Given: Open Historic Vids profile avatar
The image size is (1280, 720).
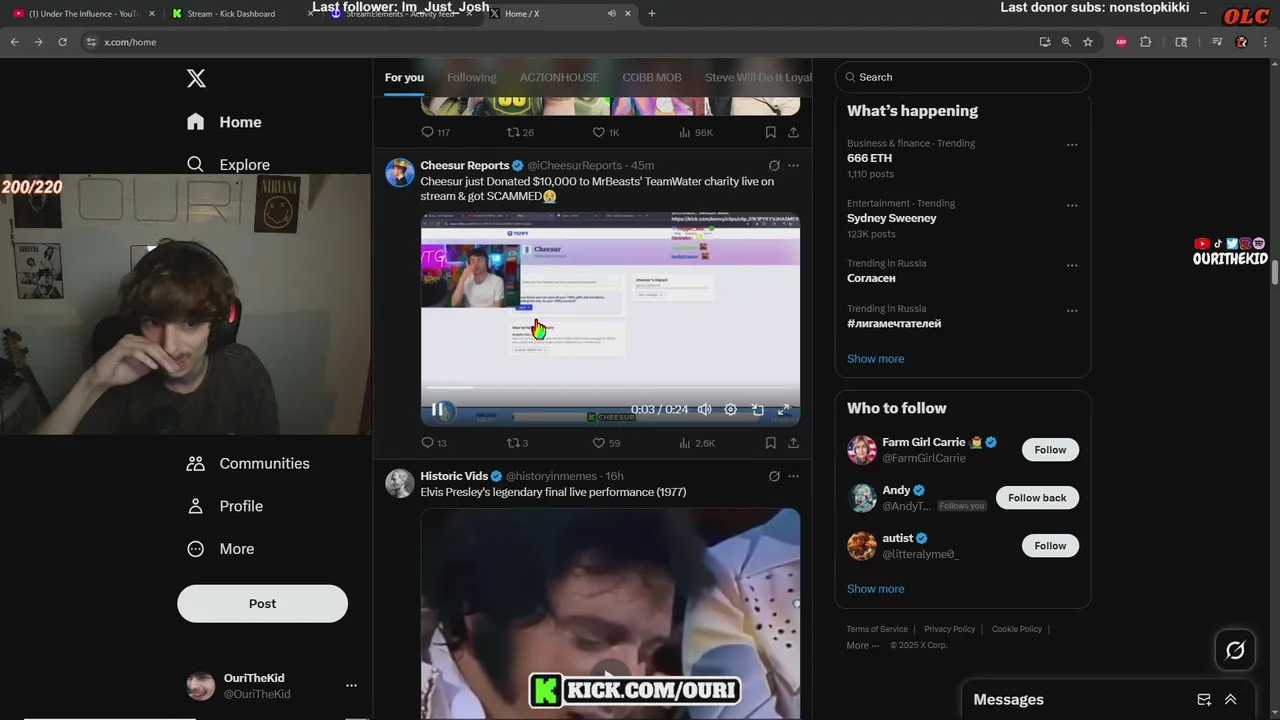Looking at the screenshot, I should [x=400, y=483].
